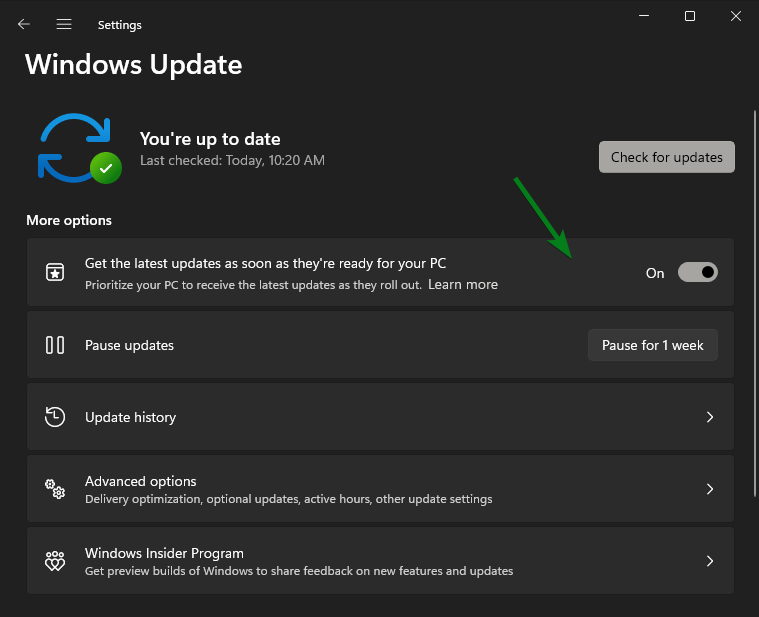Go back with the back arrow

pos(24,24)
